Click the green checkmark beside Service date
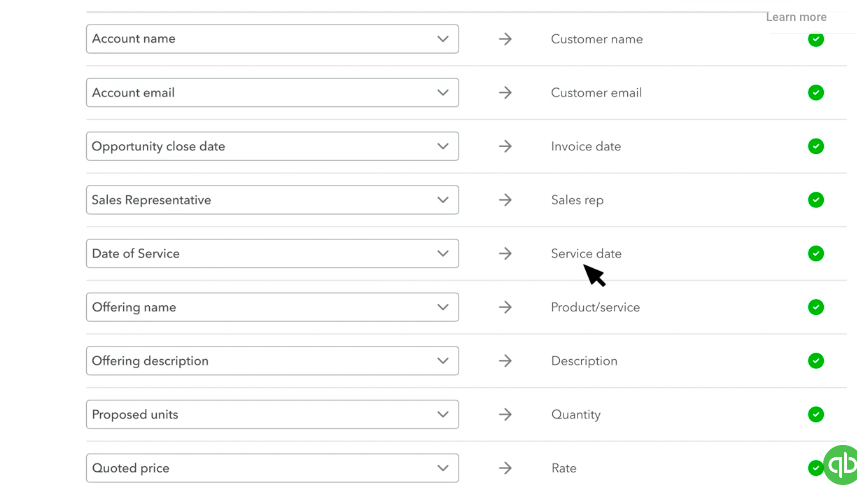 tap(816, 254)
